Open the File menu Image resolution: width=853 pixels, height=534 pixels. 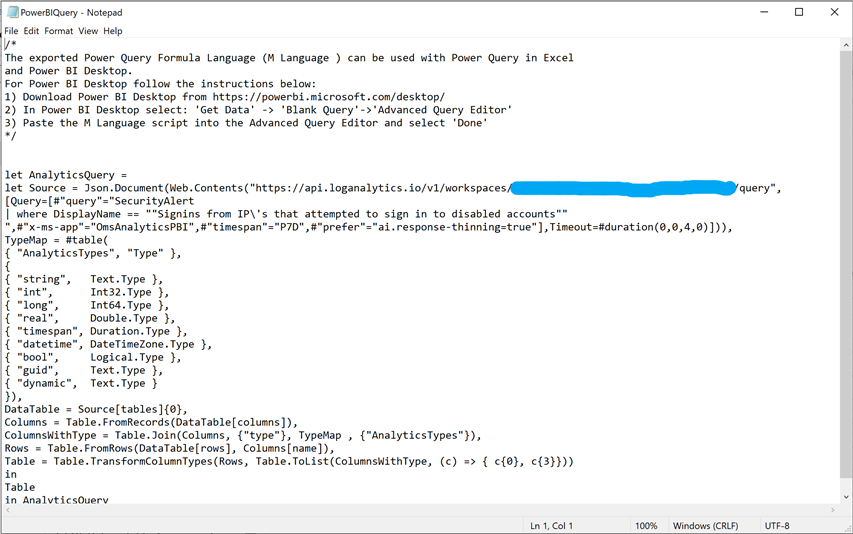tap(11, 31)
